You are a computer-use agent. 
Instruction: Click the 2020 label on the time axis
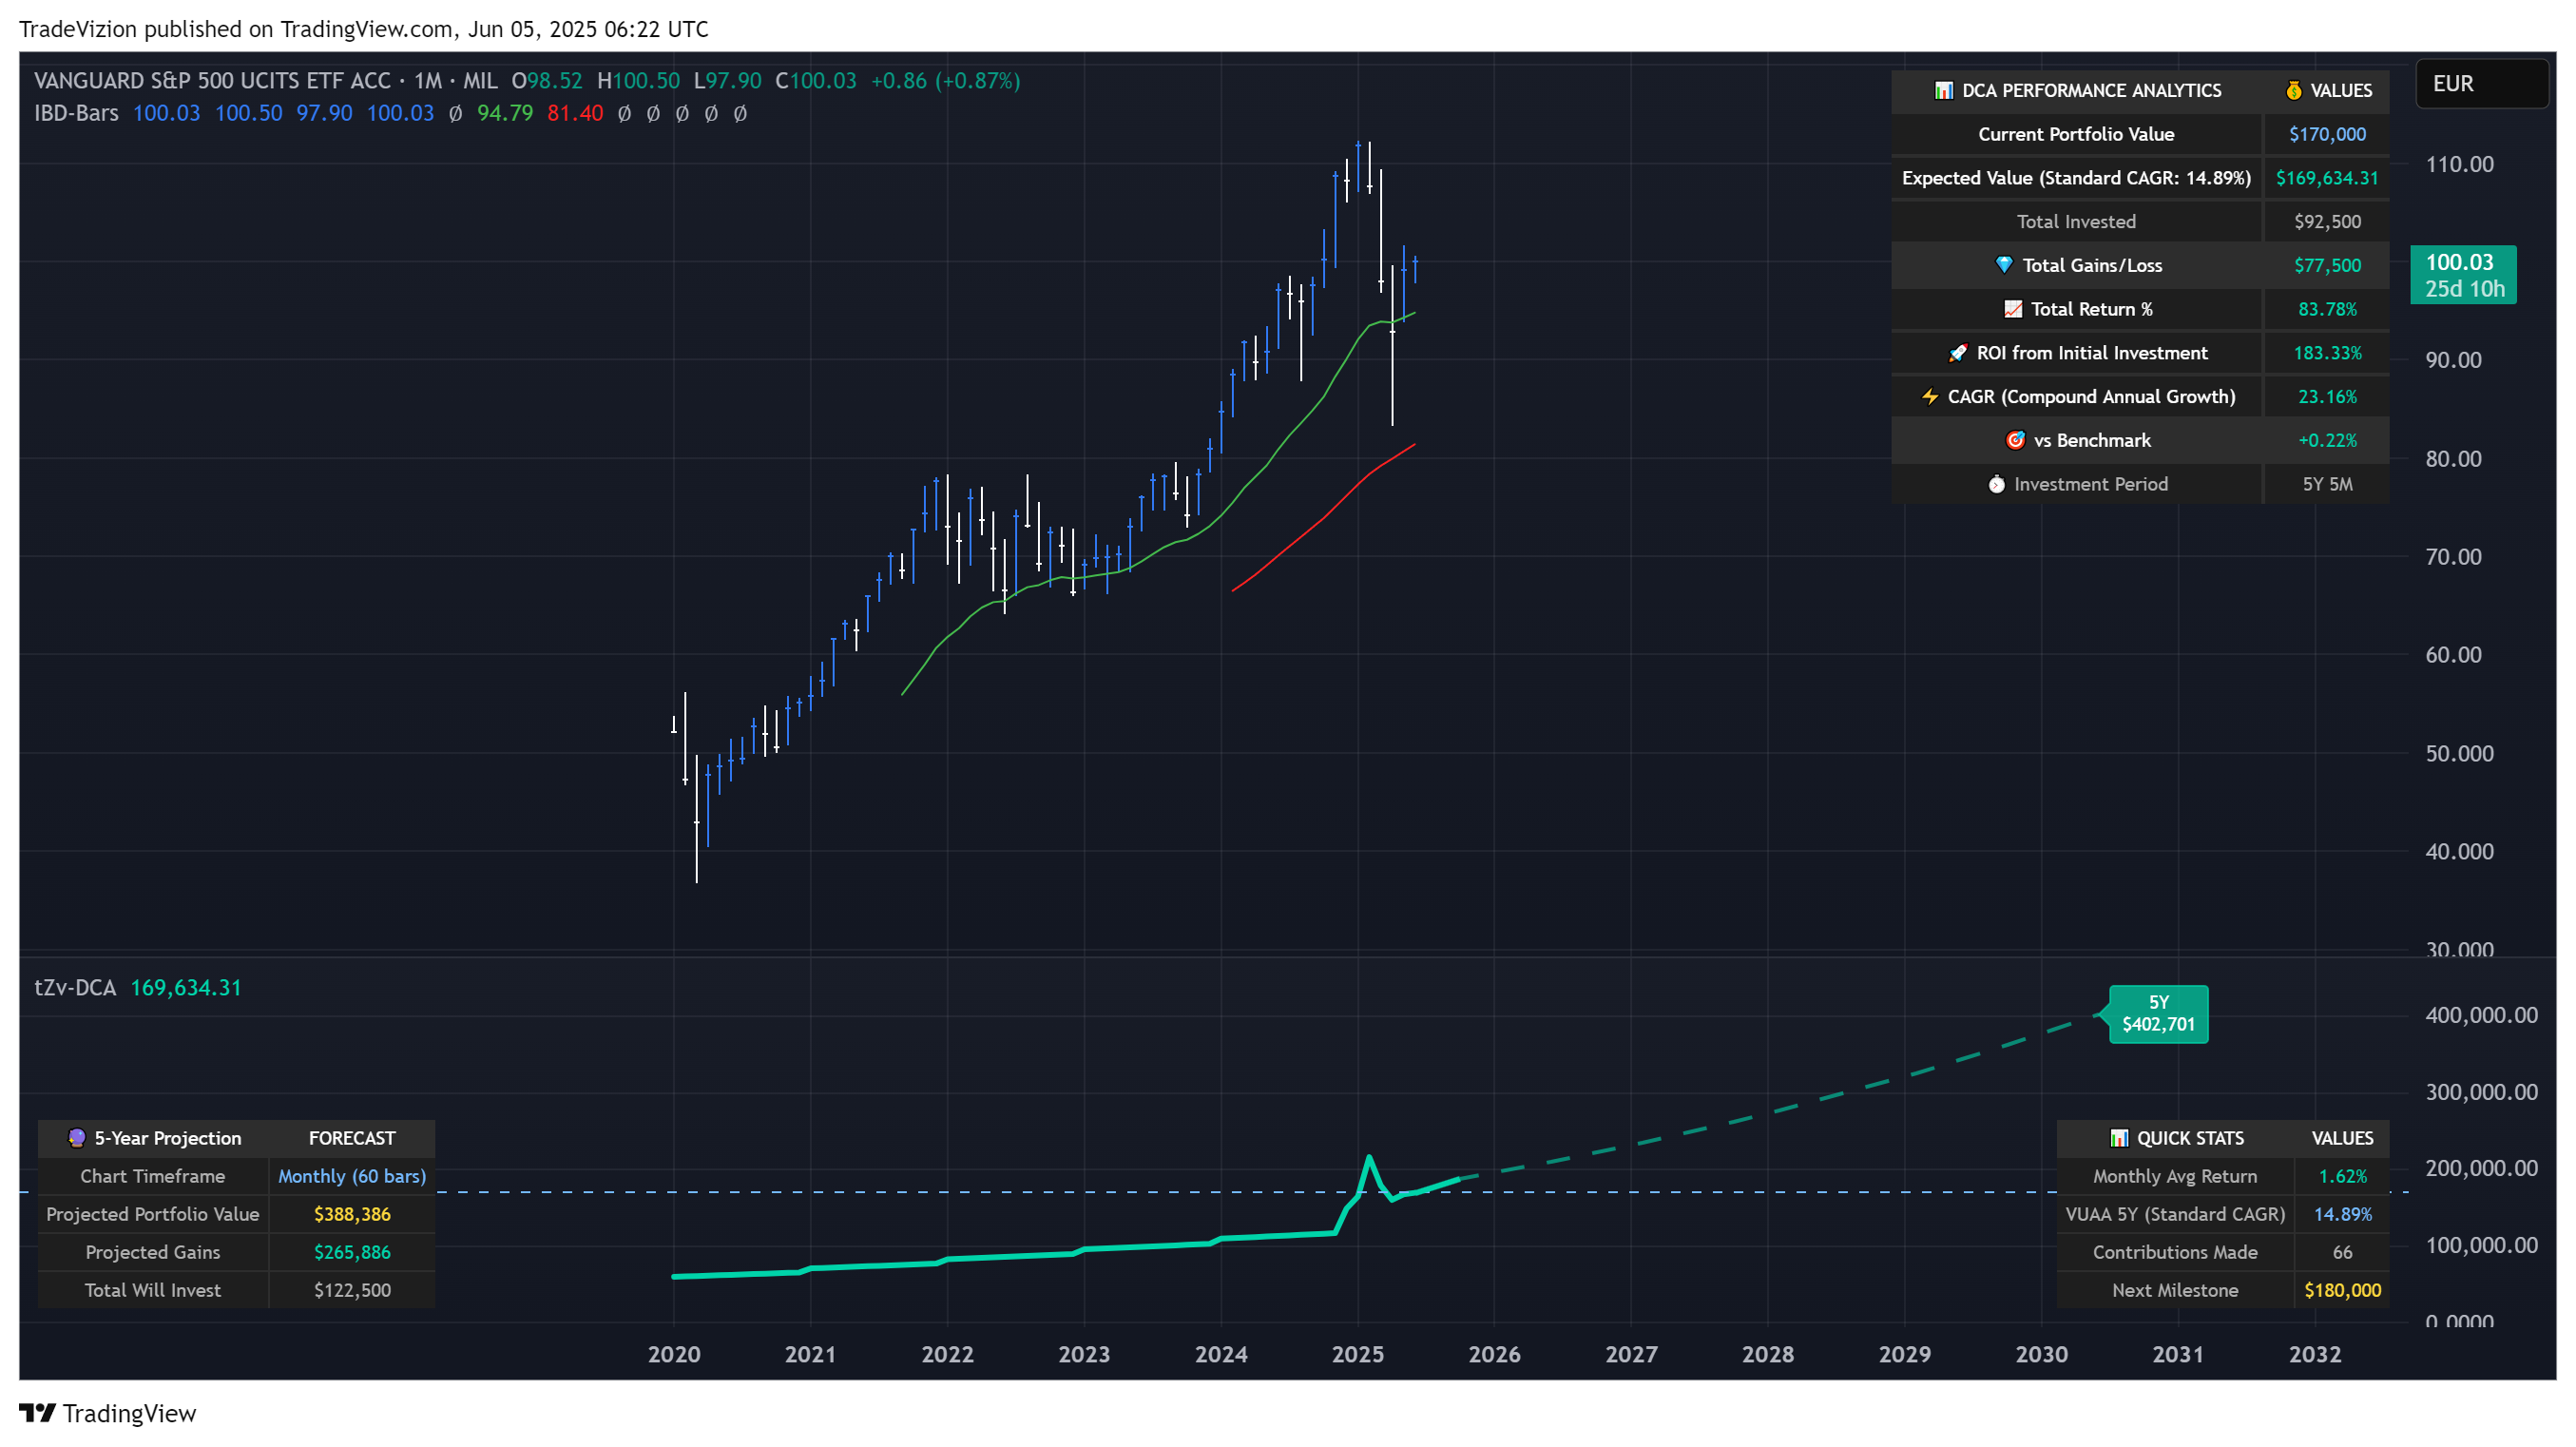(x=673, y=1354)
